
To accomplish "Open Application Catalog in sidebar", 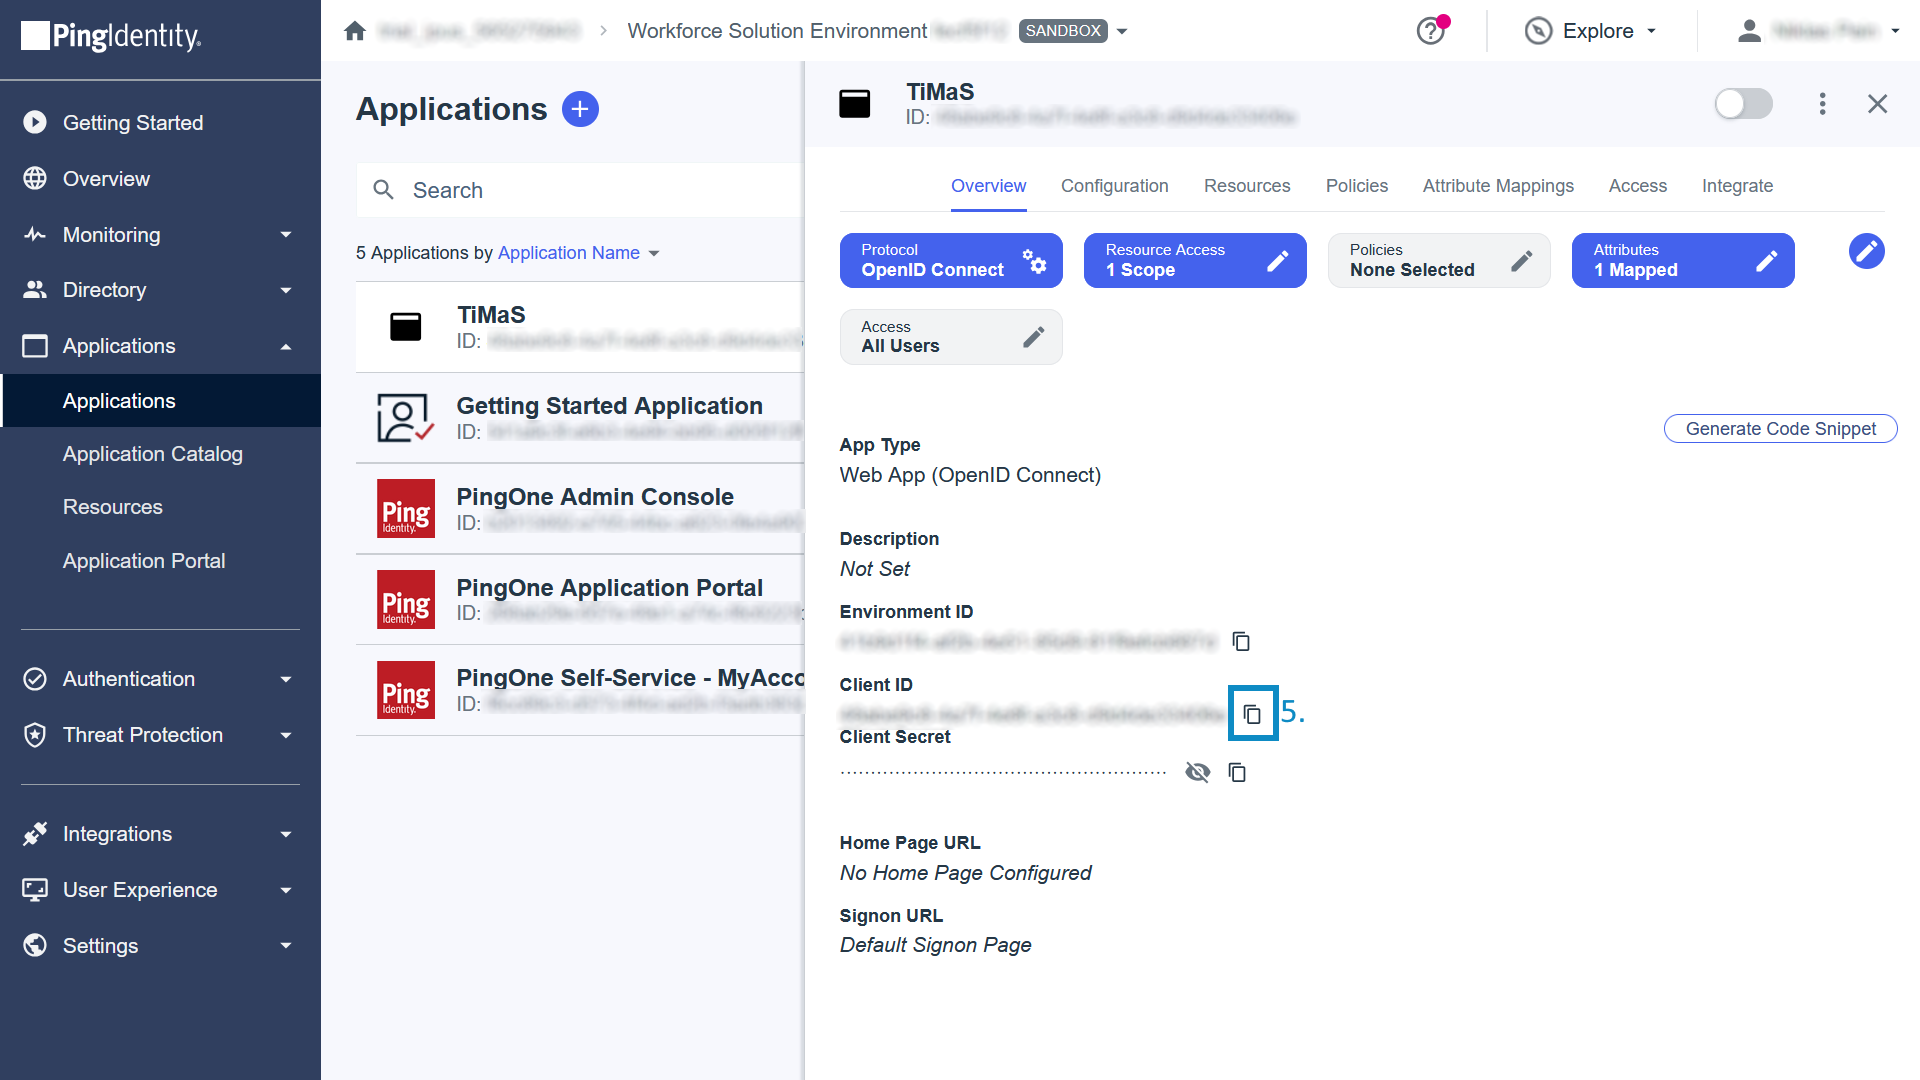I will (152, 454).
